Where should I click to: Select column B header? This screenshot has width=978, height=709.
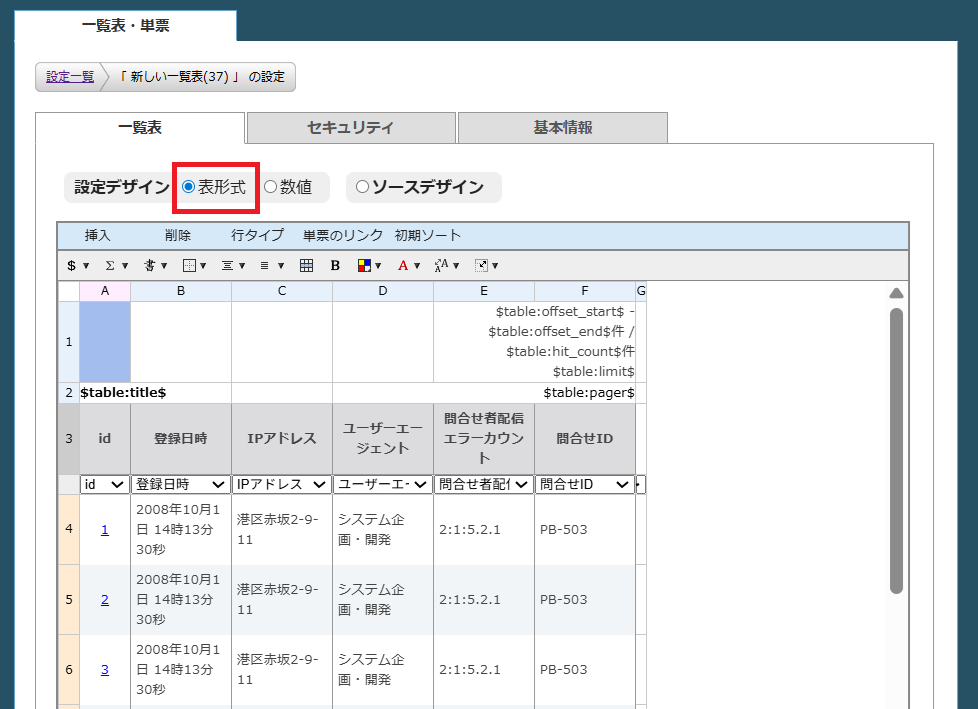coord(181,291)
